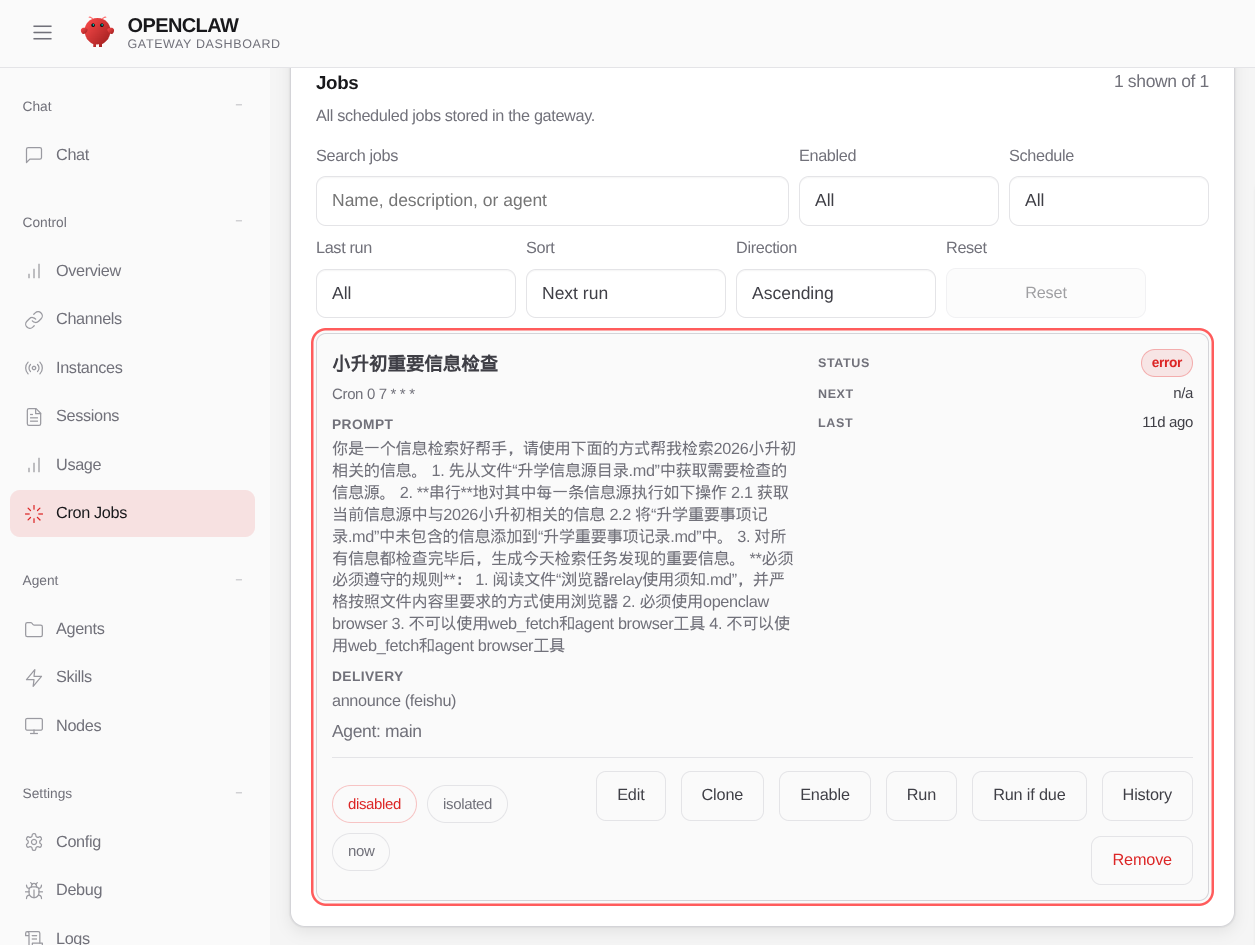Open Skills via the lightning bolt icon

click(x=34, y=678)
